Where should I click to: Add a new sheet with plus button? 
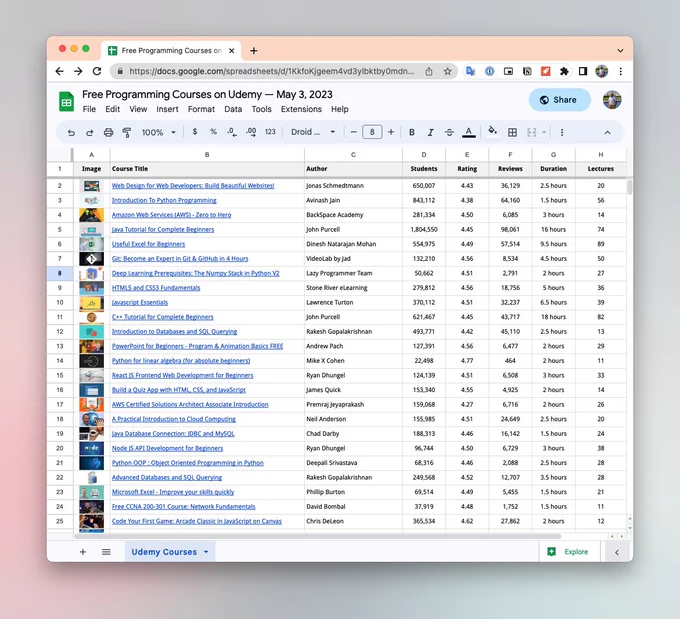(83, 552)
